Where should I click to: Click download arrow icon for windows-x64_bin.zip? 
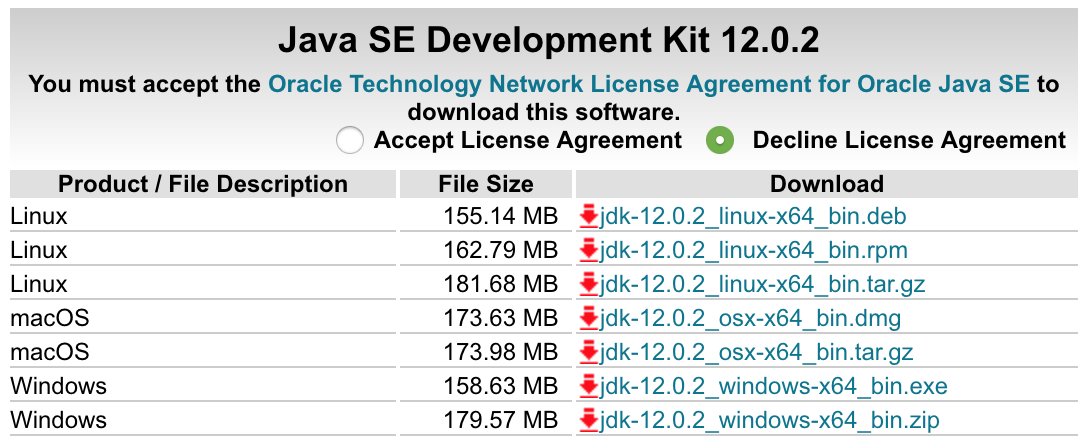coord(588,420)
